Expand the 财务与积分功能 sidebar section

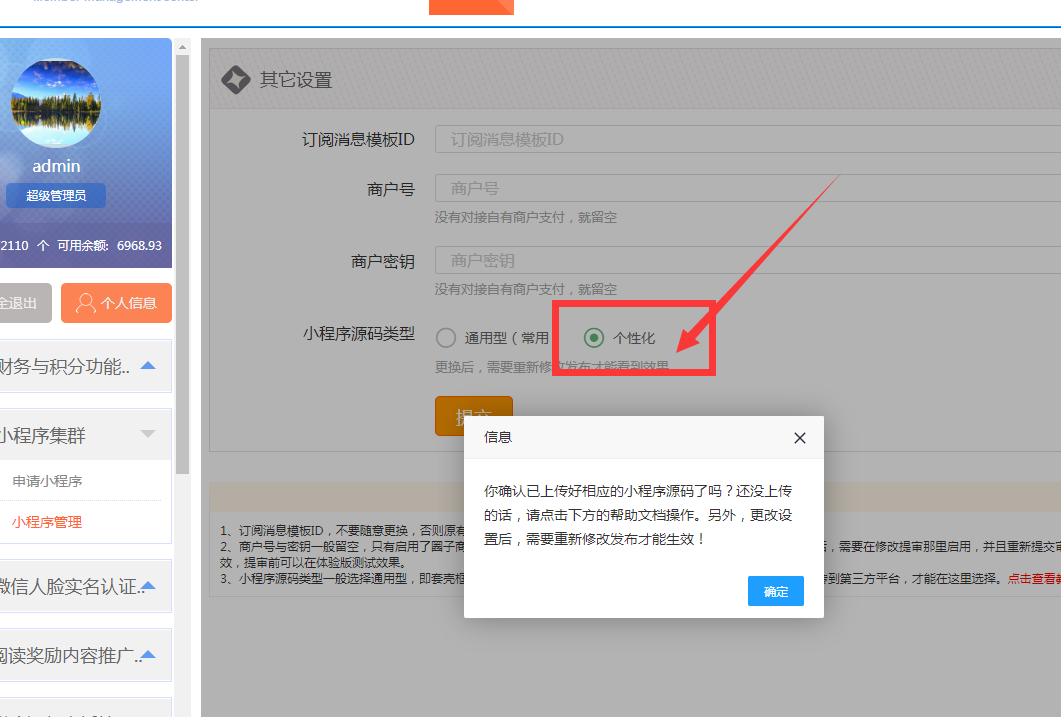148,366
